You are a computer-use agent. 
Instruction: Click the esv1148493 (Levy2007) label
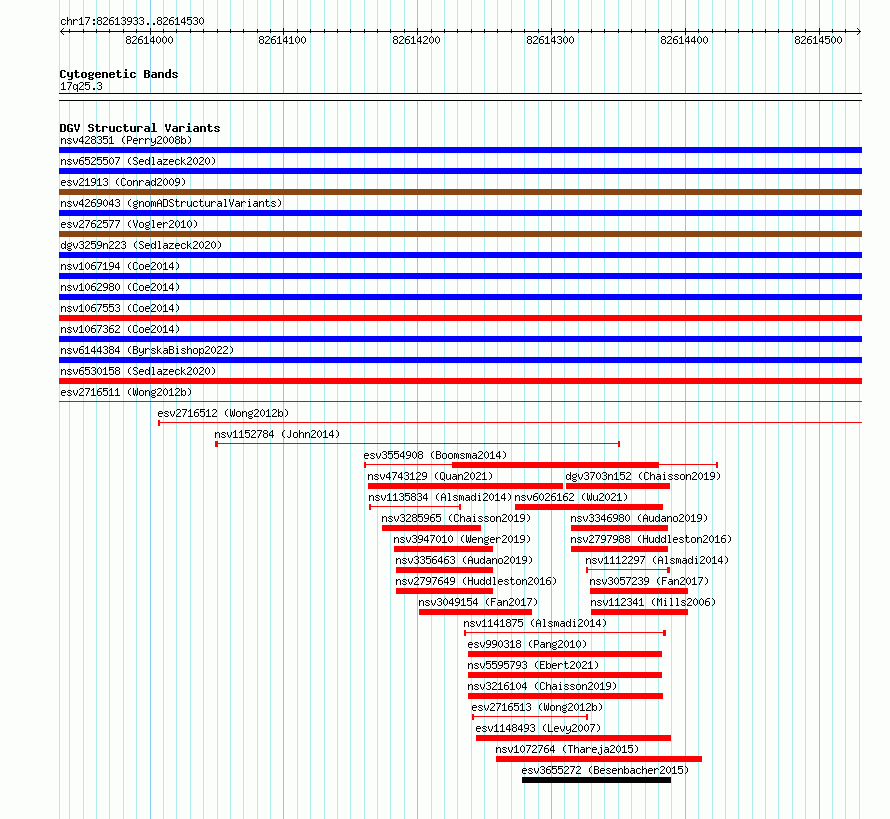538,728
